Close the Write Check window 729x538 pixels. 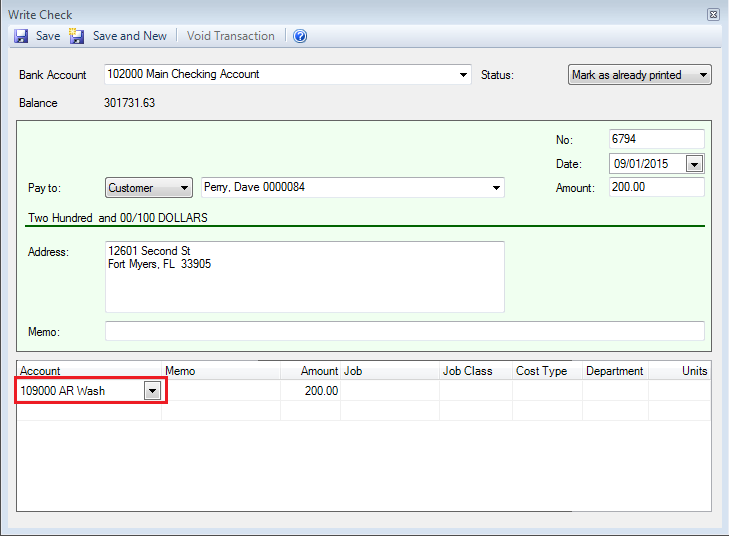click(713, 15)
